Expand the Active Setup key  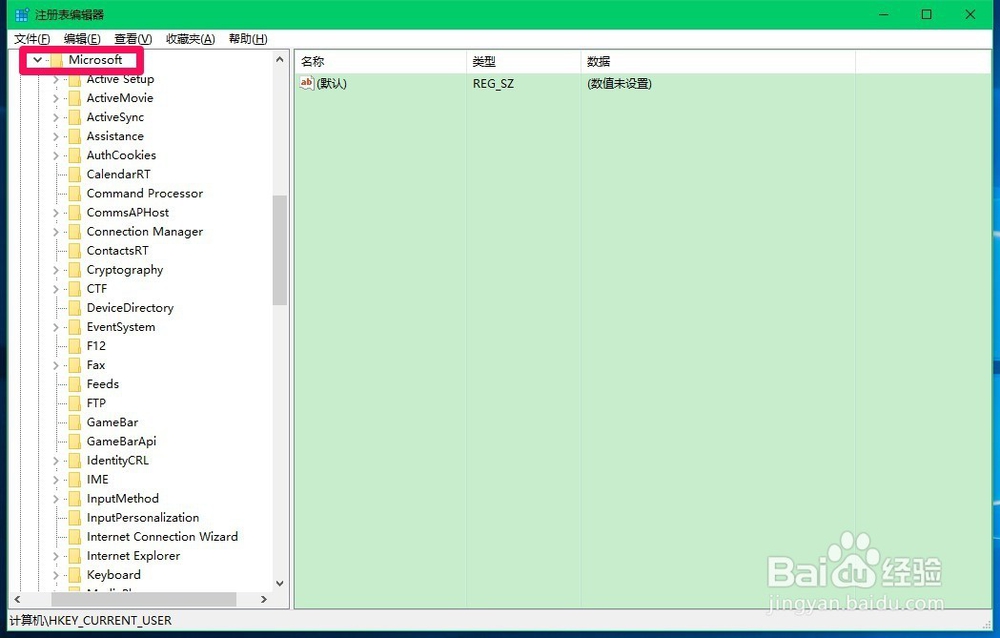[55, 80]
